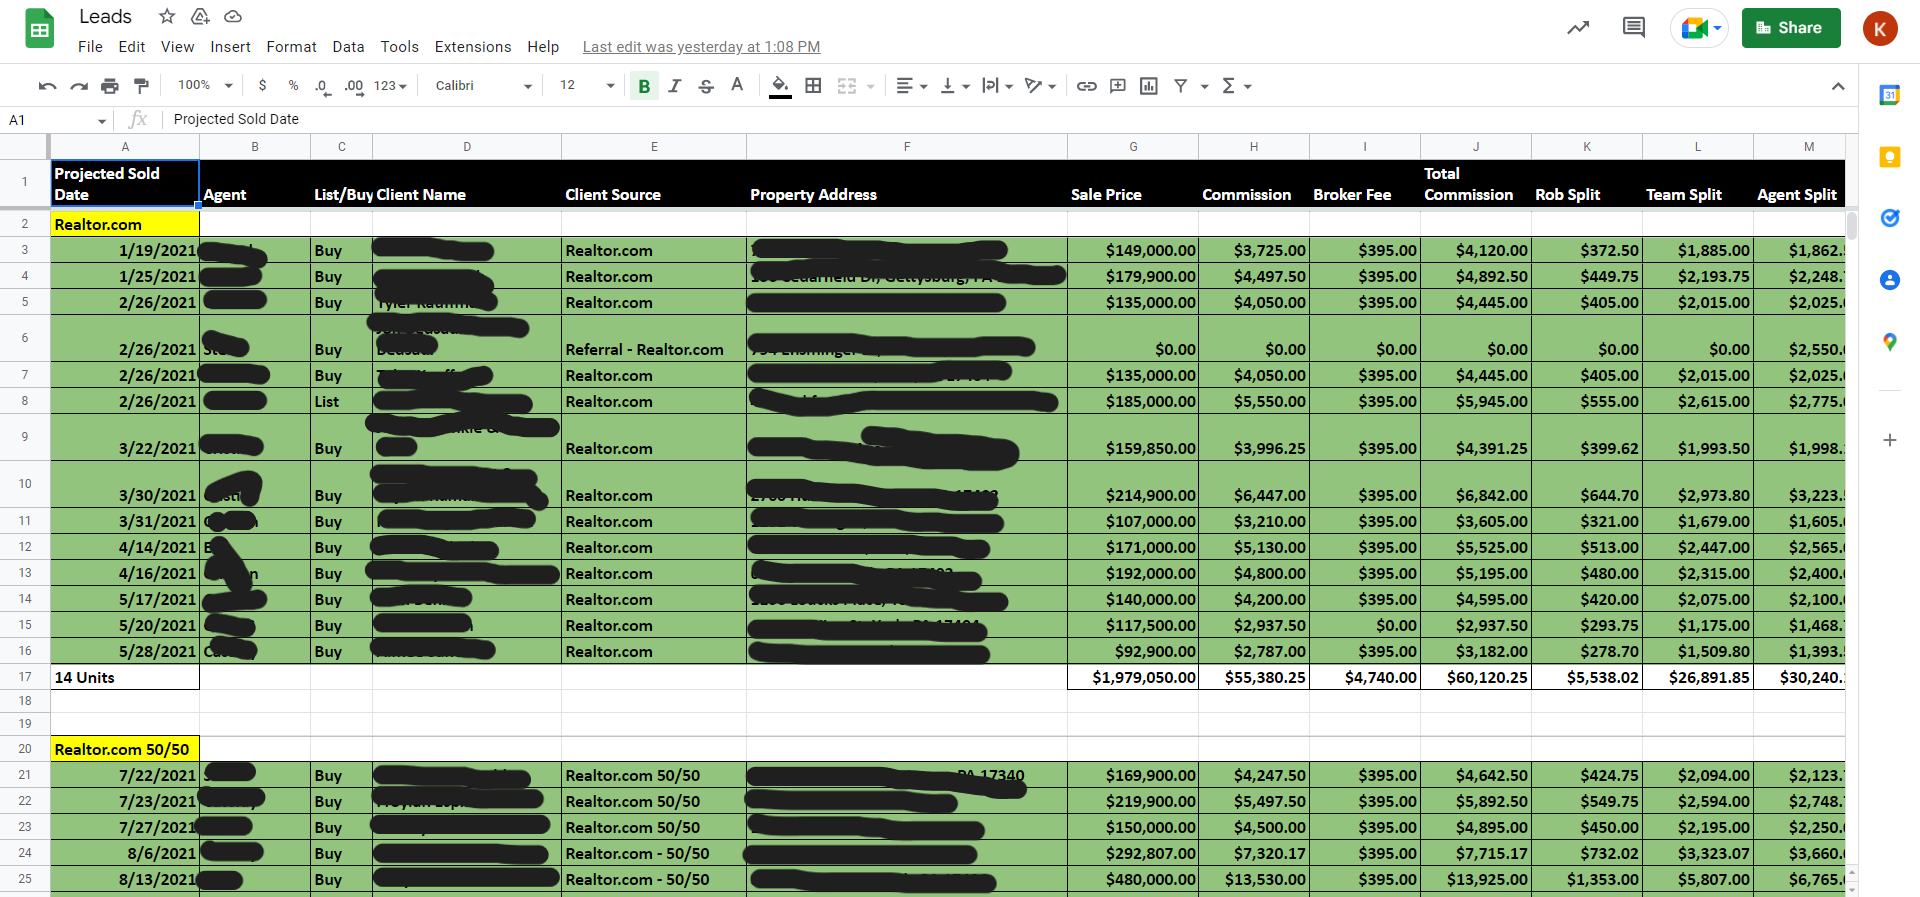
Task: Increase decimal places icon
Action: (x=354, y=86)
